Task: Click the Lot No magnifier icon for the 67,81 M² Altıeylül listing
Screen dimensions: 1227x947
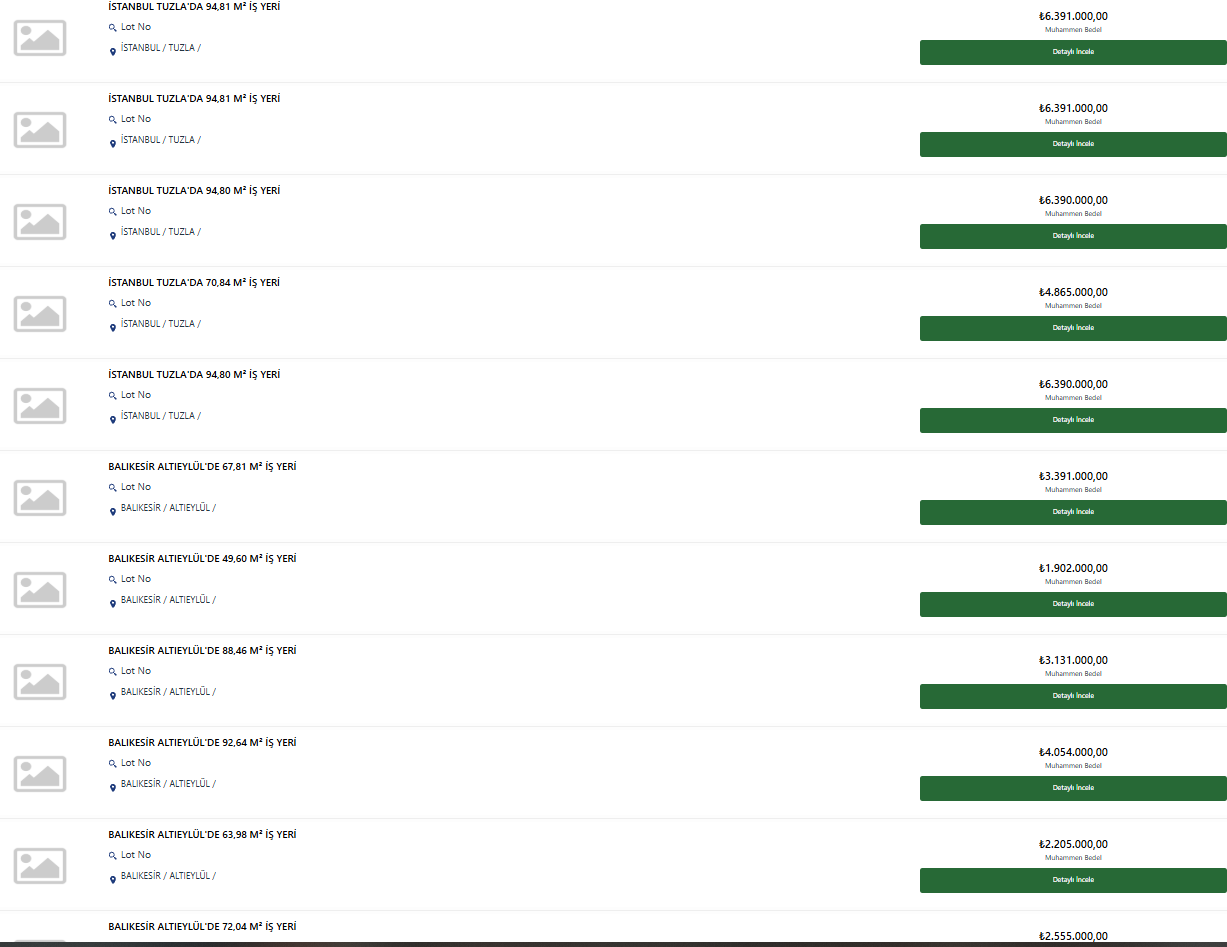Action: coord(113,488)
